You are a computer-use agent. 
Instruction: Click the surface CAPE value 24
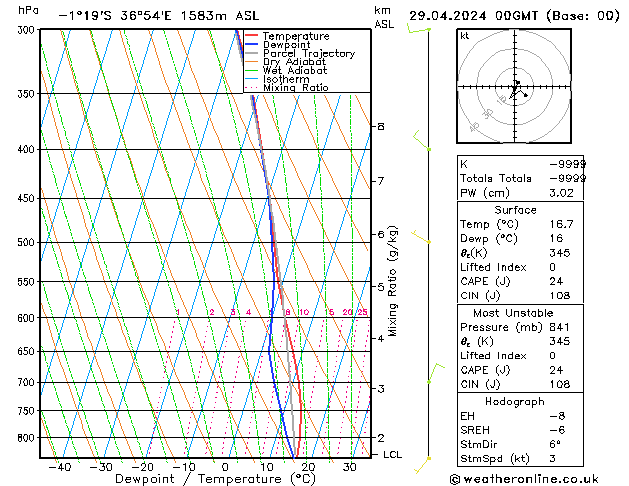point(556,281)
